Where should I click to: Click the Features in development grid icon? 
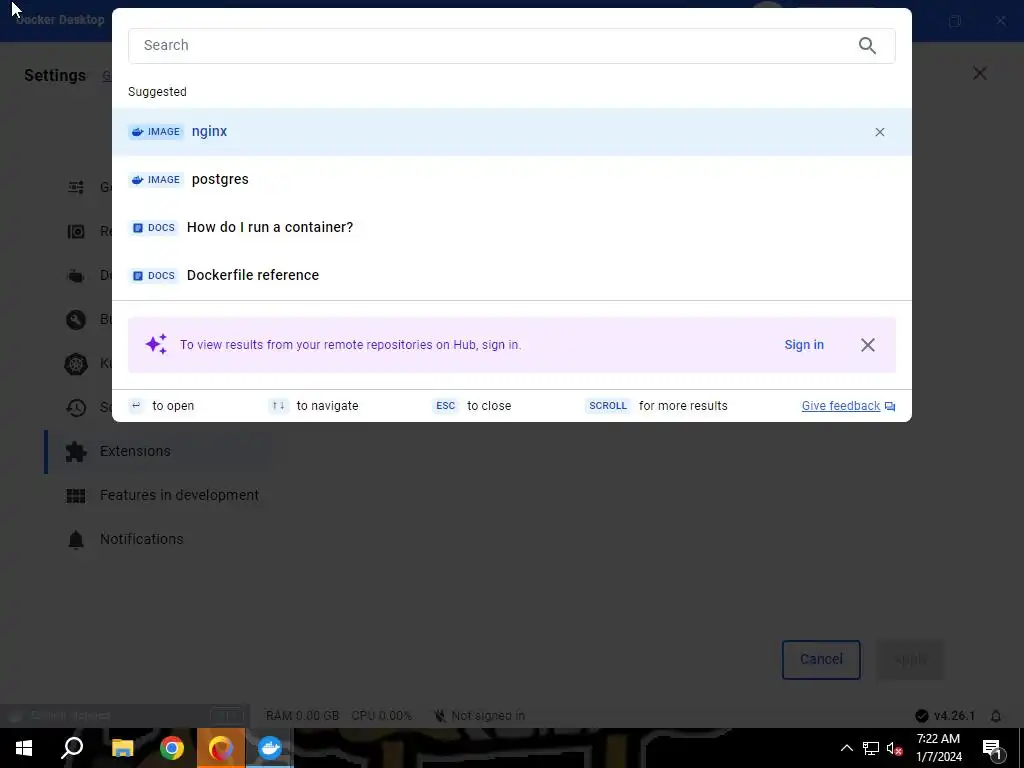point(76,496)
